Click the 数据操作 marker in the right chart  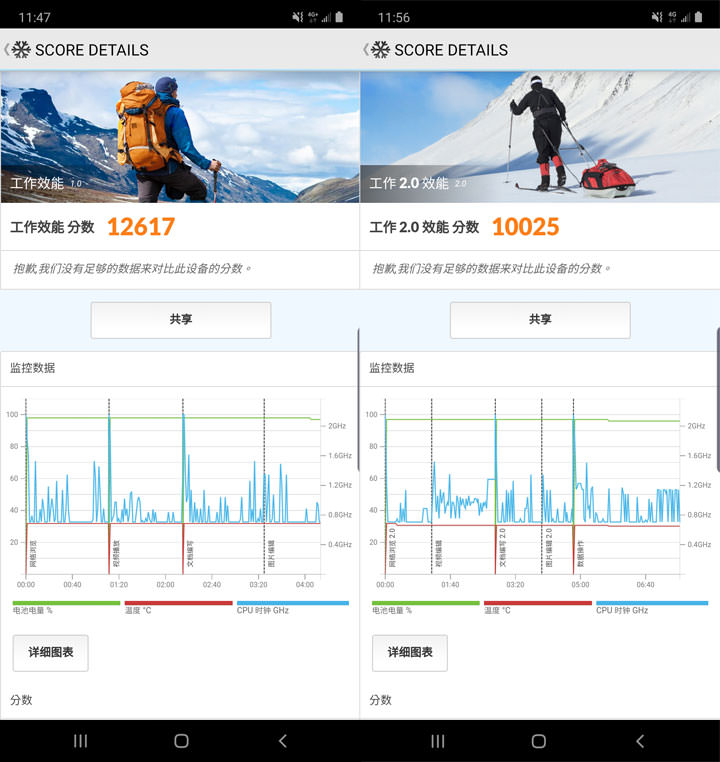[x=580, y=552]
